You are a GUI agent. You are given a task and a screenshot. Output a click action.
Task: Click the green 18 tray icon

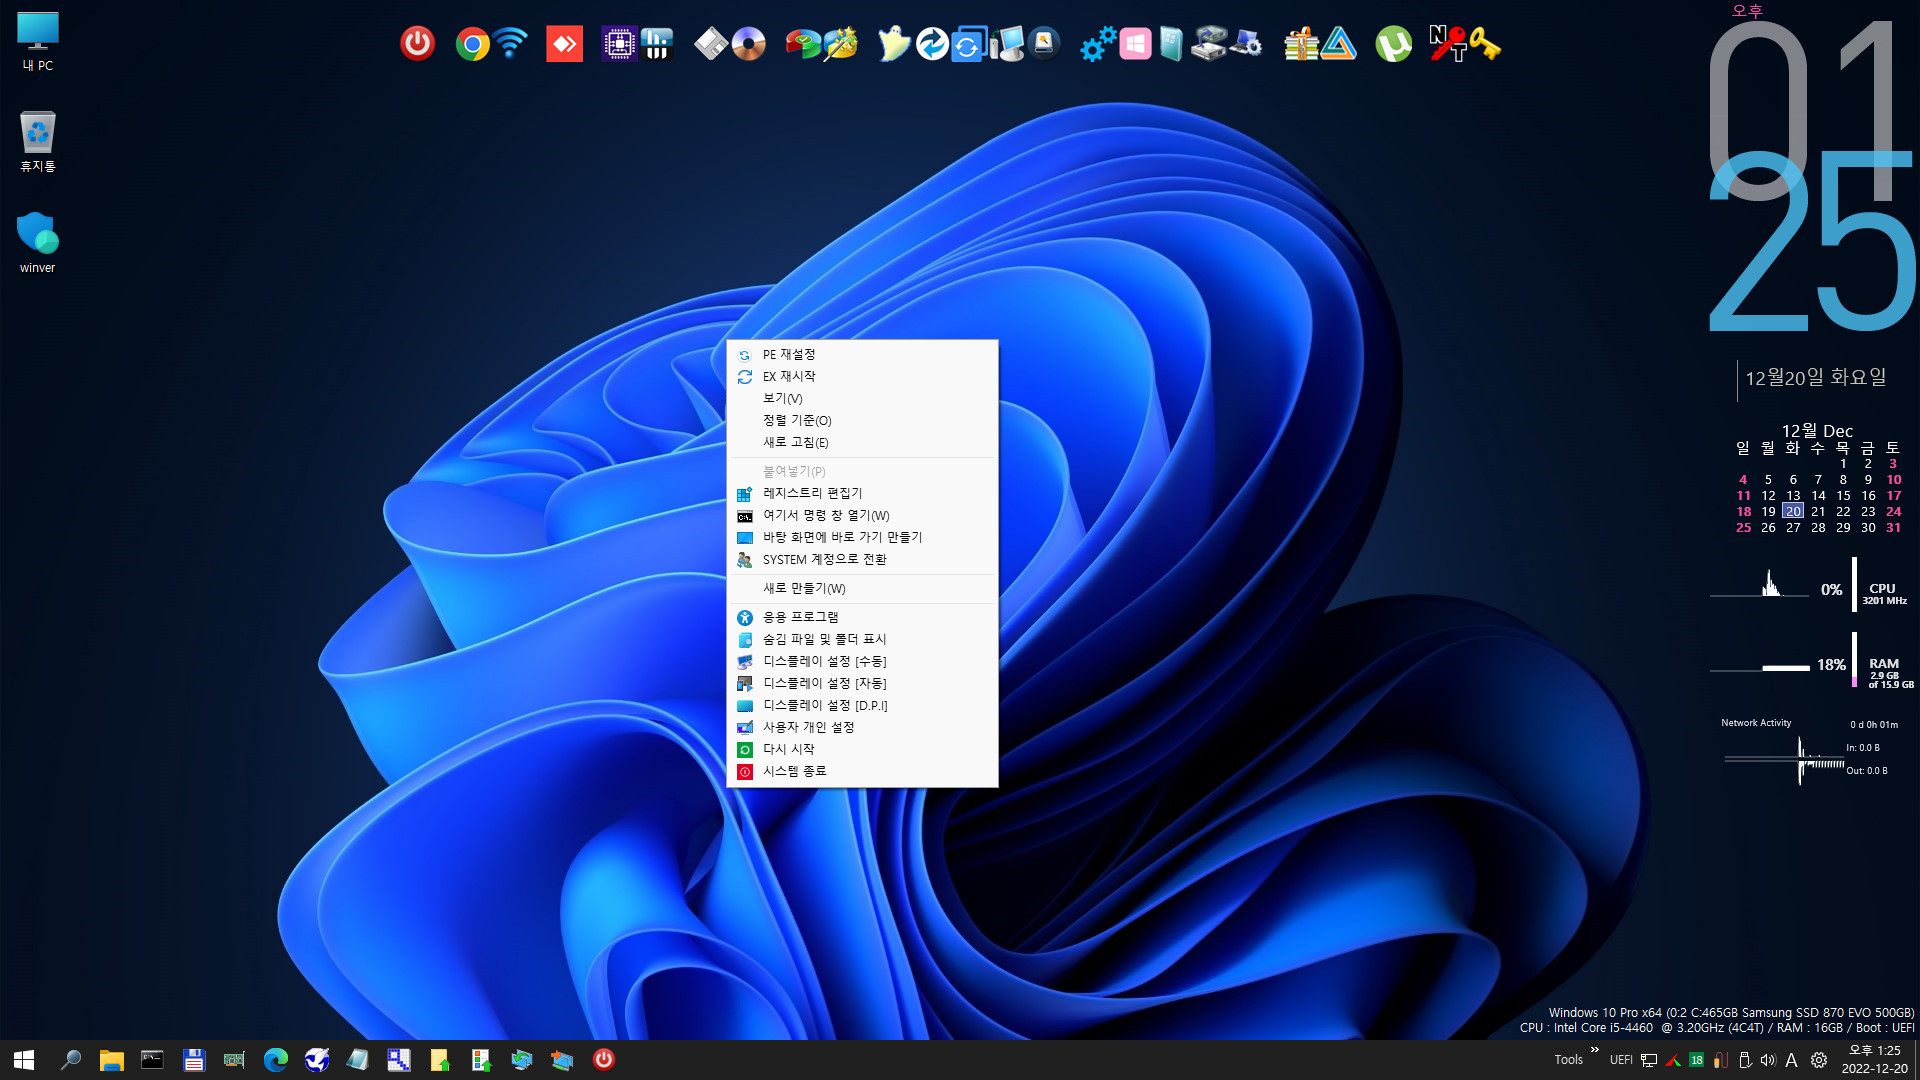[1696, 1060]
